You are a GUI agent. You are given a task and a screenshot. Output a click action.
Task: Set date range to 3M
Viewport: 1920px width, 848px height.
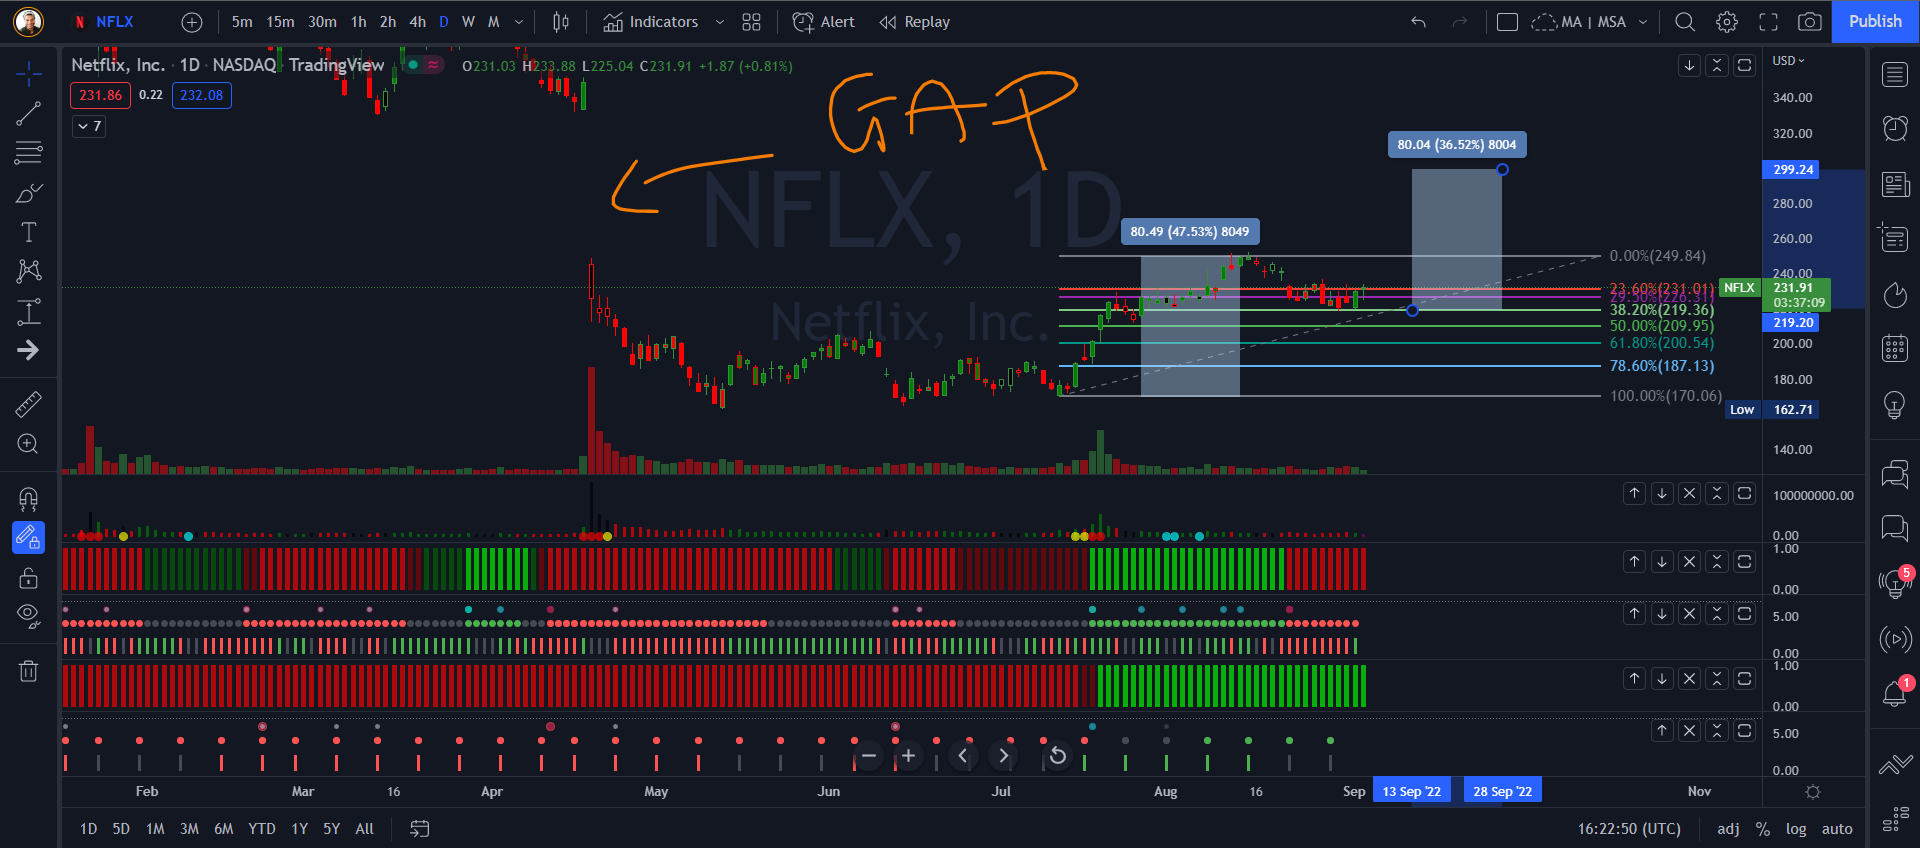189,829
